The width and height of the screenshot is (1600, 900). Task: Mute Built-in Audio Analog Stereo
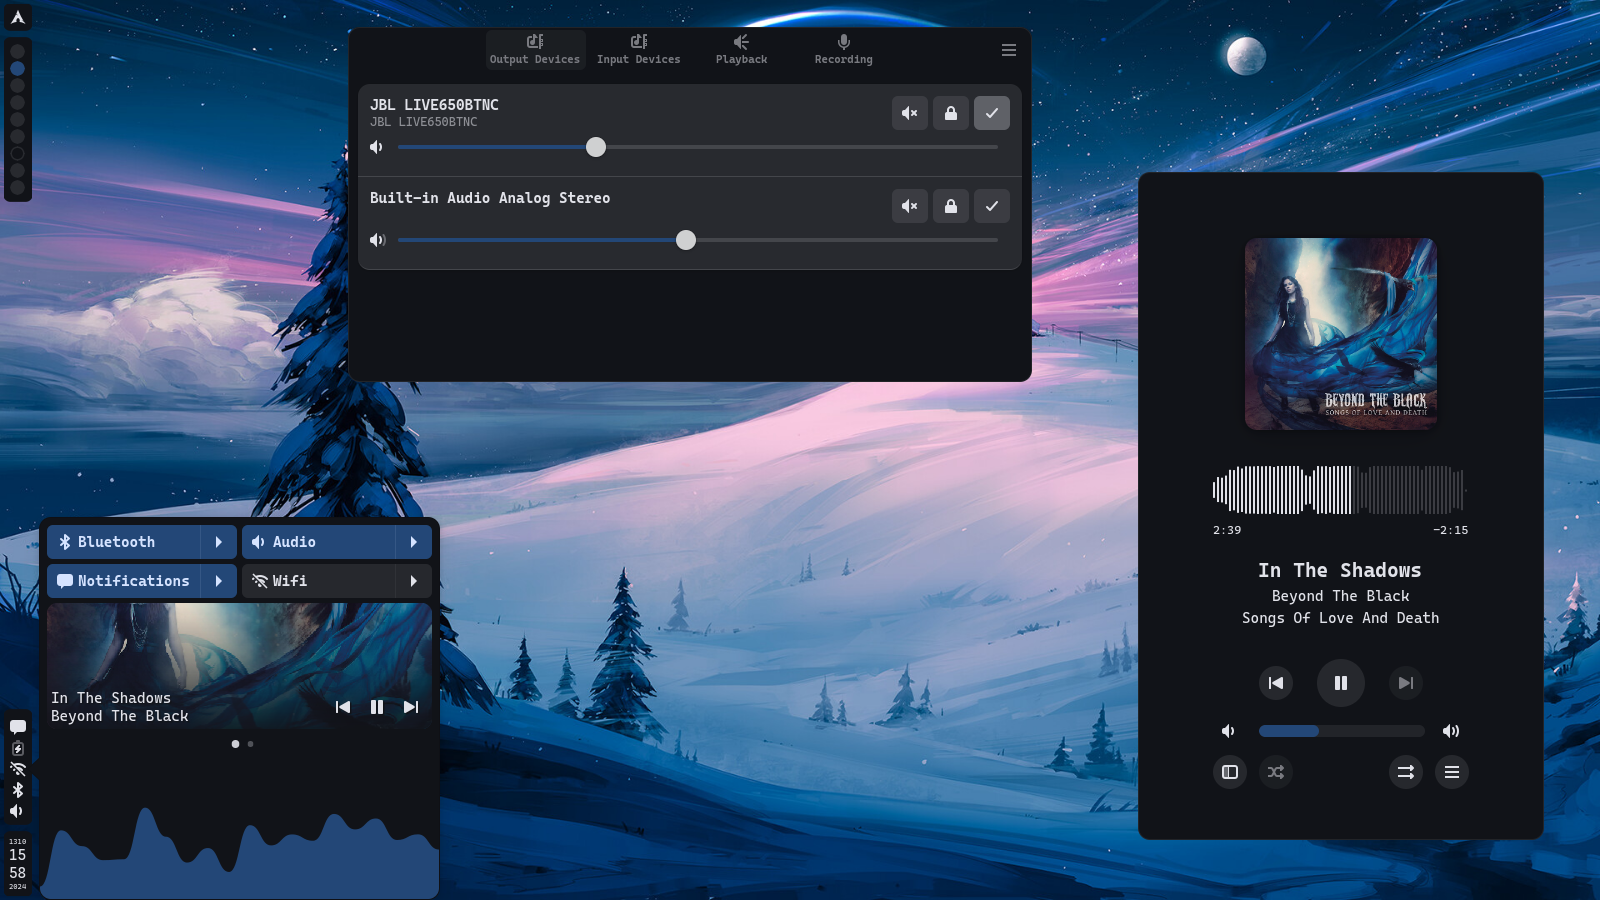pos(910,206)
